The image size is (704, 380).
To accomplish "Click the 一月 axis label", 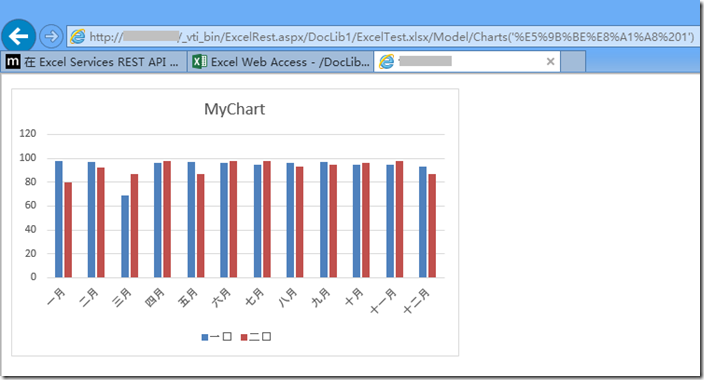I will coord(57,297).
